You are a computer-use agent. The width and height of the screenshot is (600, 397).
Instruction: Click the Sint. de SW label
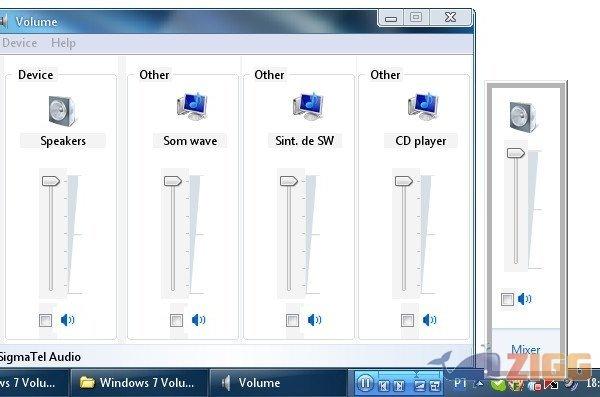[305, 141]
